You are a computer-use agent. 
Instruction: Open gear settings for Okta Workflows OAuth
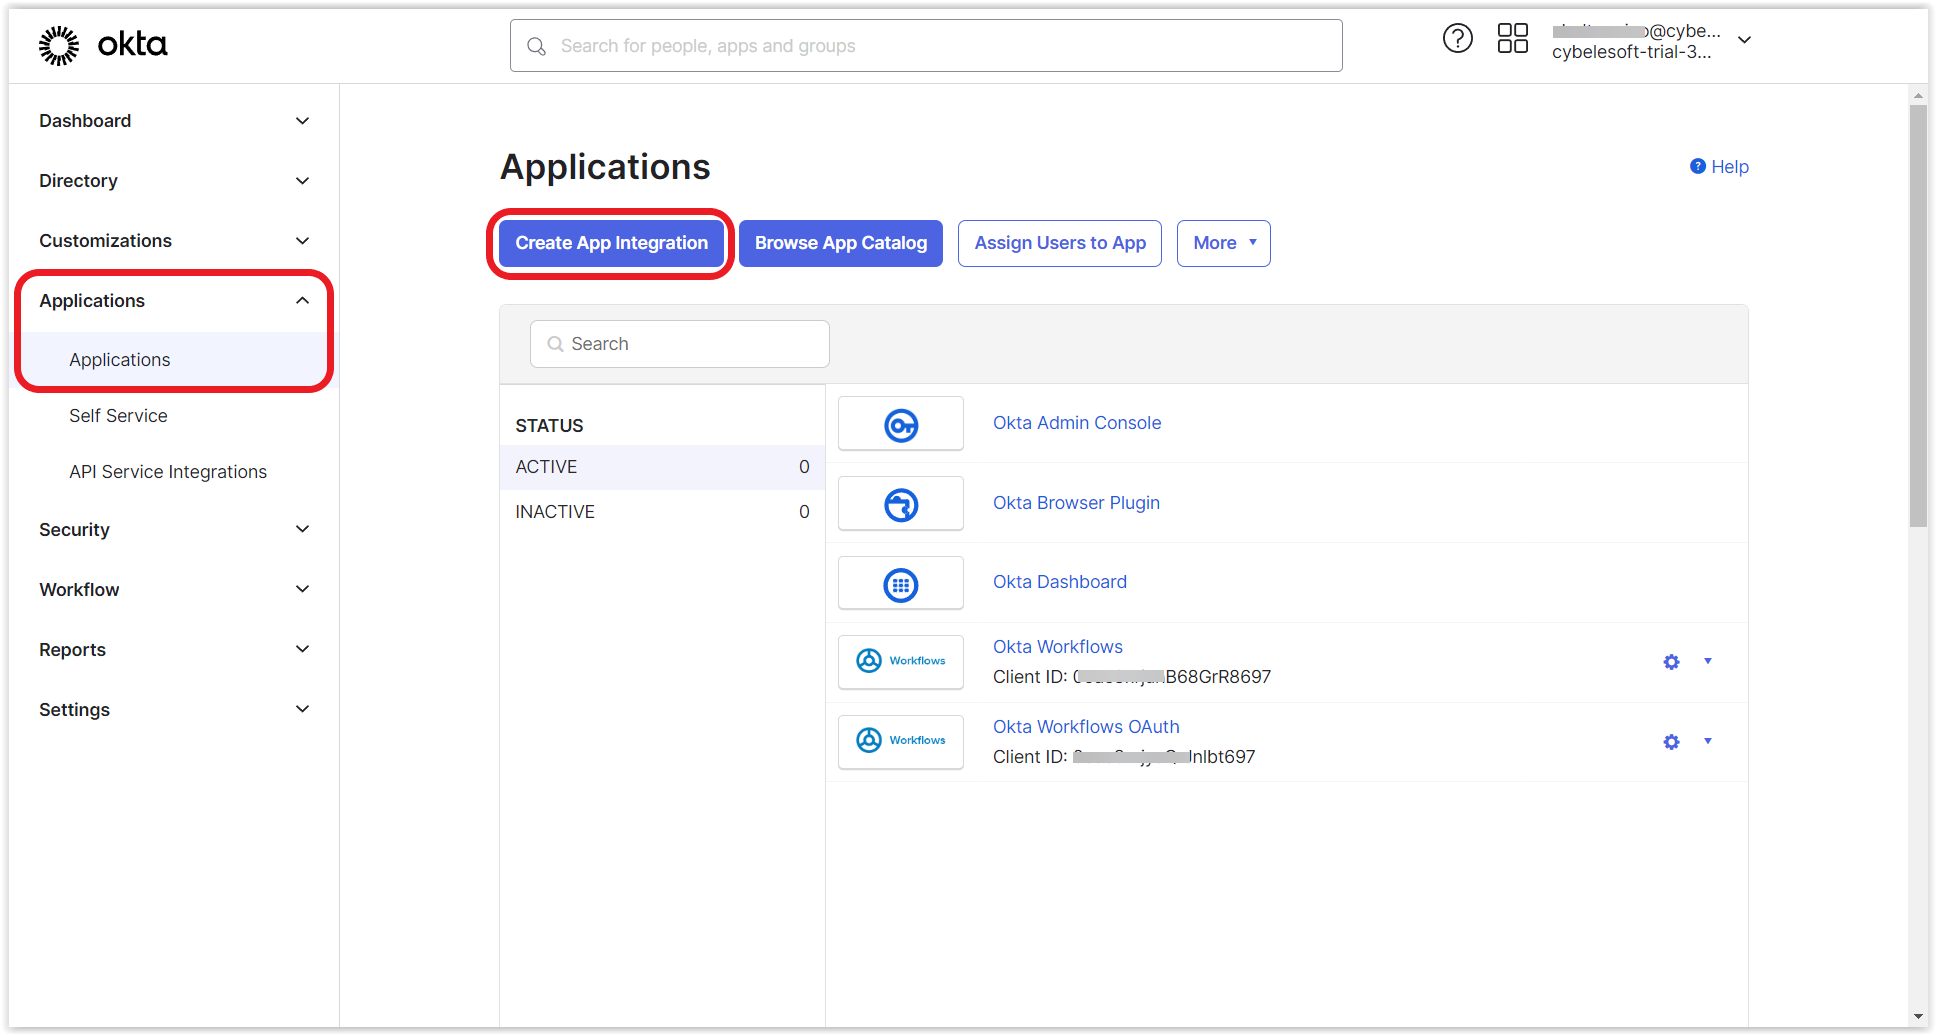click(x=1671, y=742)
